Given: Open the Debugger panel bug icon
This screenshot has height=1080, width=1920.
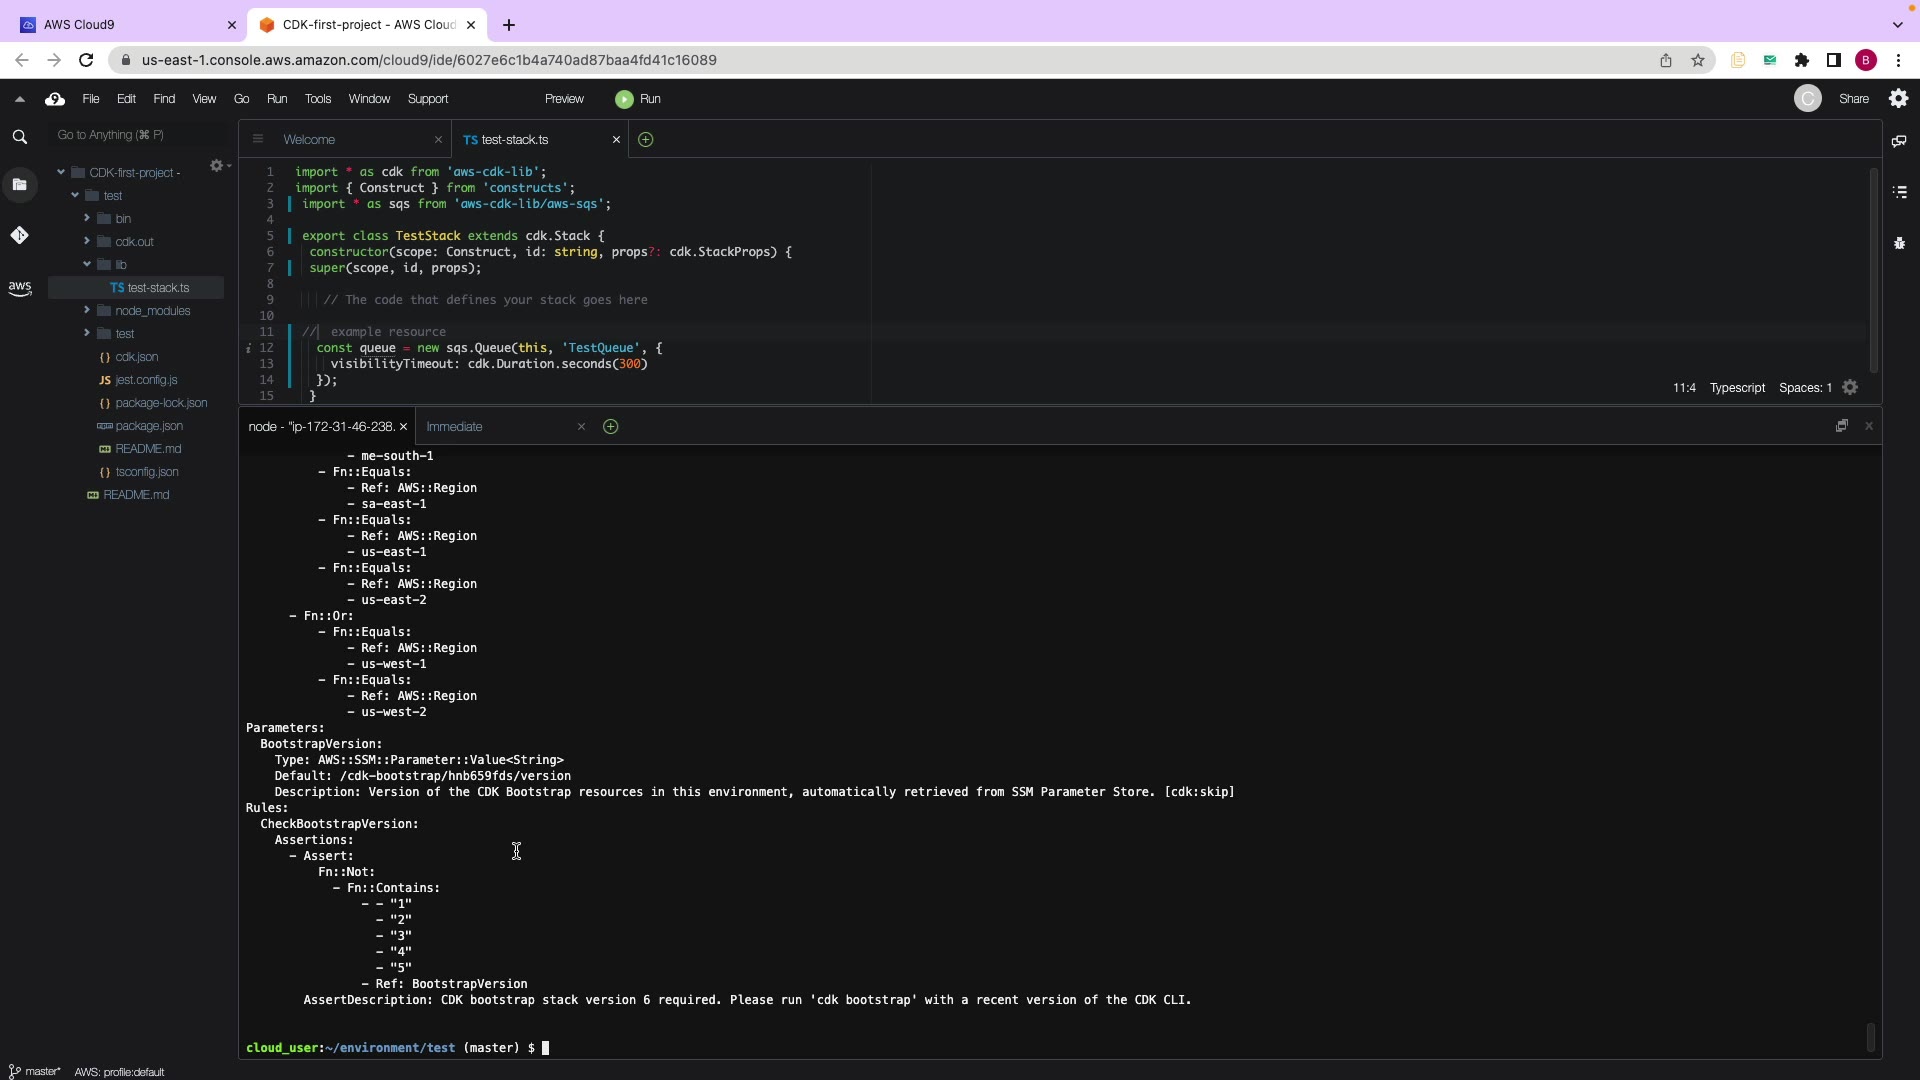Looking at the screenshot, I should click(x=1899, y=243).
